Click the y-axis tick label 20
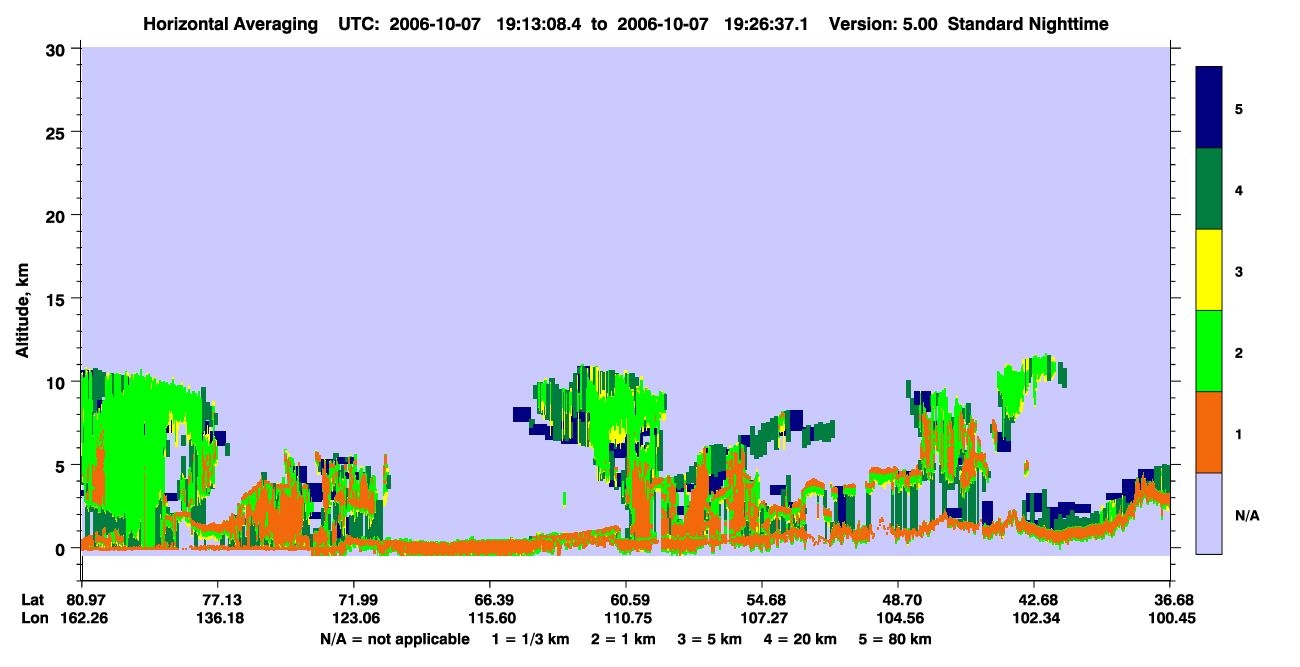1300x667 pixels. pyautogui.click(x=58, y=215)
